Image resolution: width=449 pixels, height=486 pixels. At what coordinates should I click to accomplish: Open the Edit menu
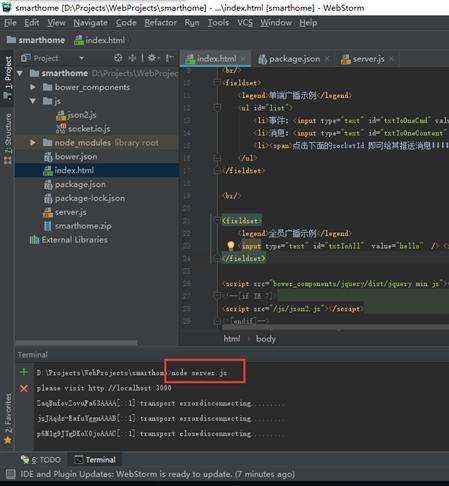point(32,23)
